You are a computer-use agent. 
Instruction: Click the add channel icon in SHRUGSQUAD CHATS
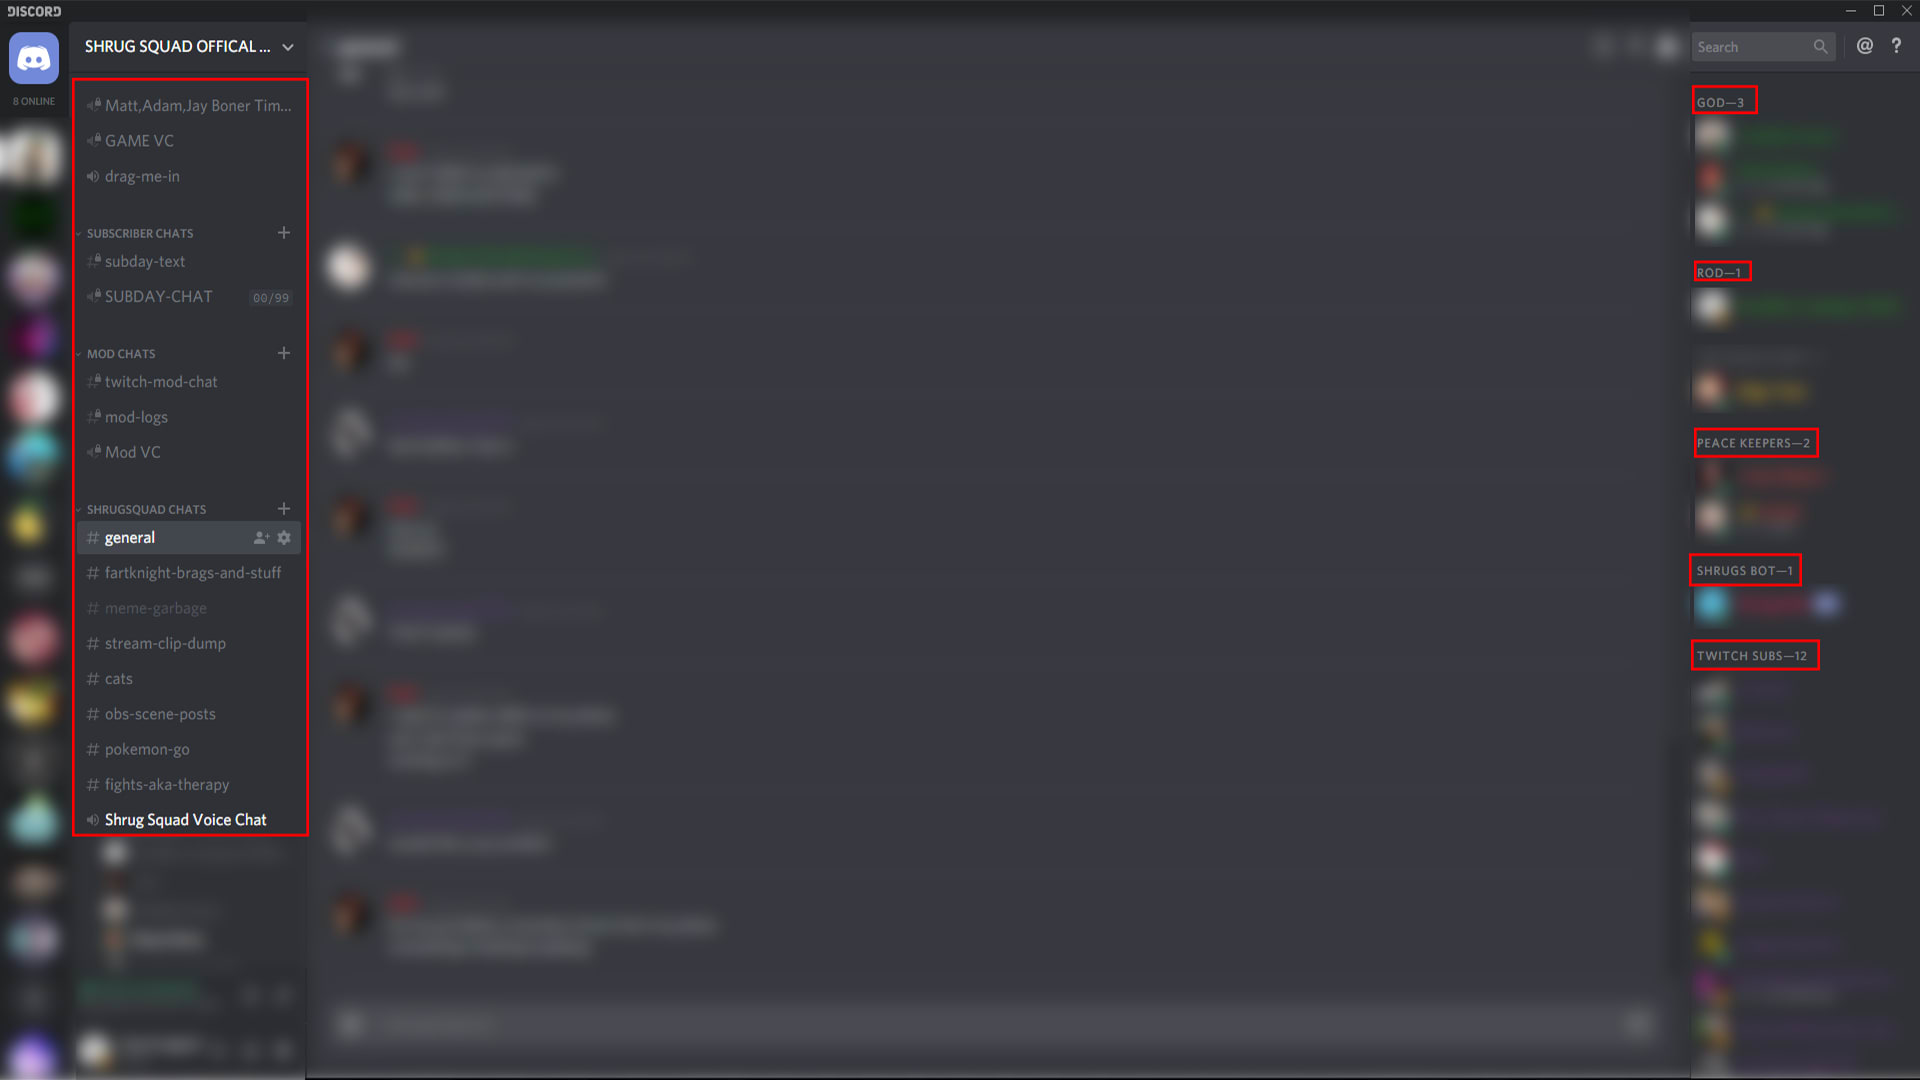(284, 509)
